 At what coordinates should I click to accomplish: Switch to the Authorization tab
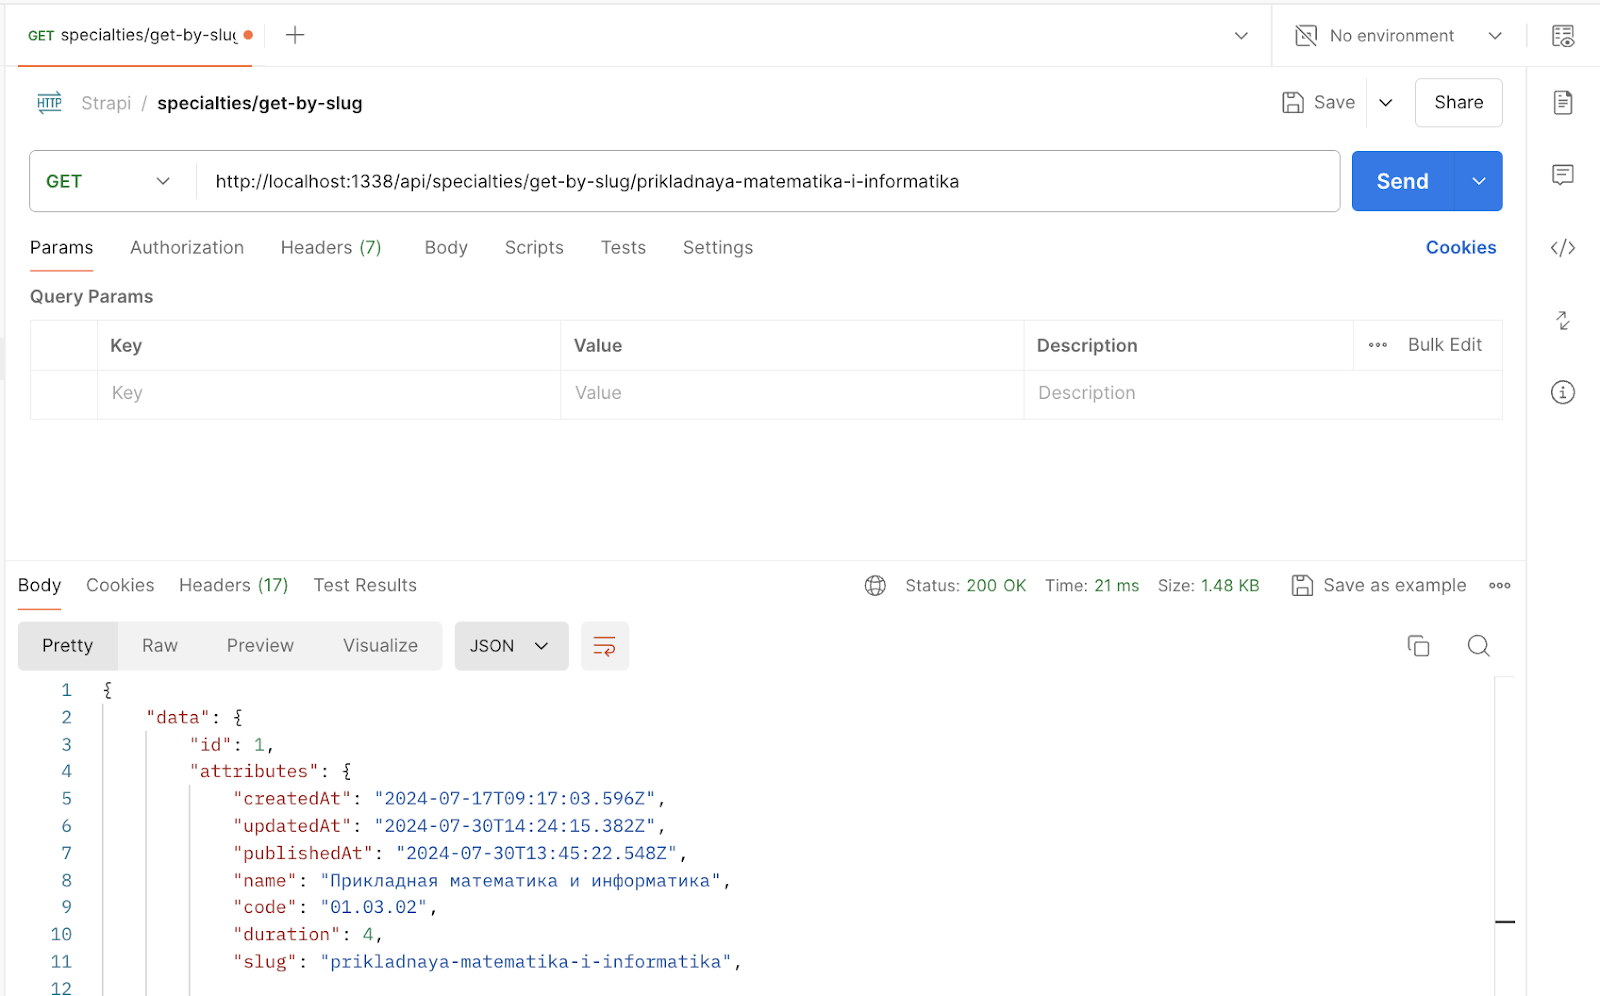click(x=187, y=247)
